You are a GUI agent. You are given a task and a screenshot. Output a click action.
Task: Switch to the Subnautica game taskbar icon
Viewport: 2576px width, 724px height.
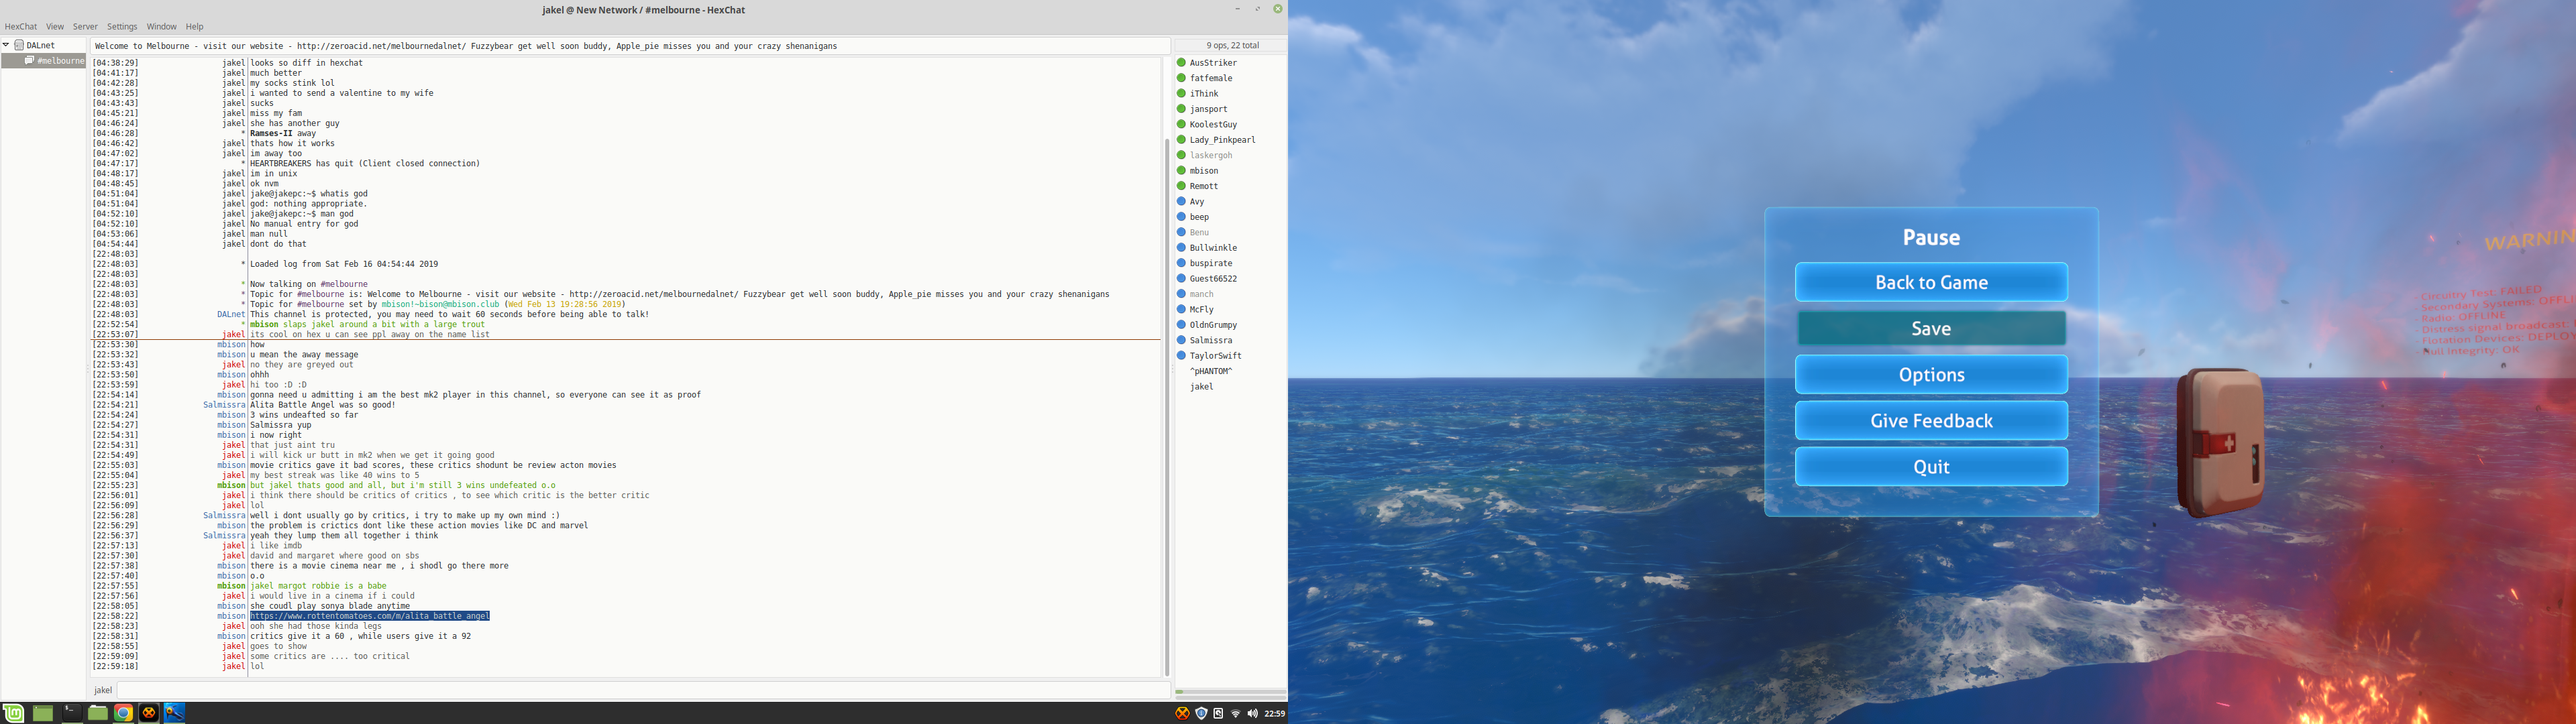click(175, 713)
